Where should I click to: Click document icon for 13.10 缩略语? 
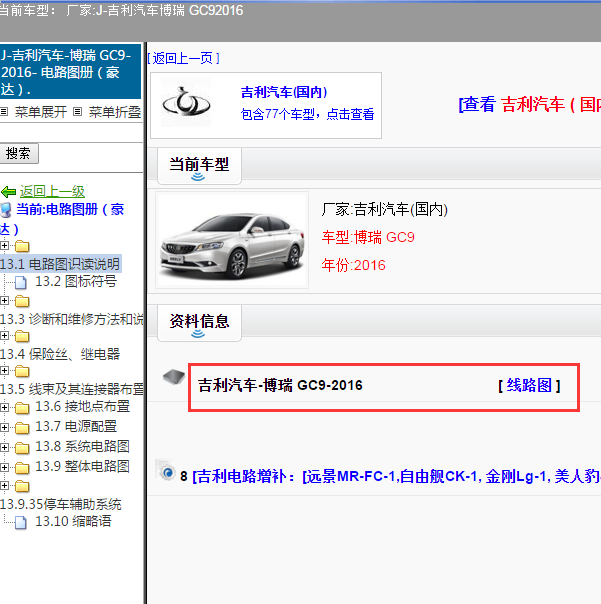pyautogui.click(x=21, y=522)
